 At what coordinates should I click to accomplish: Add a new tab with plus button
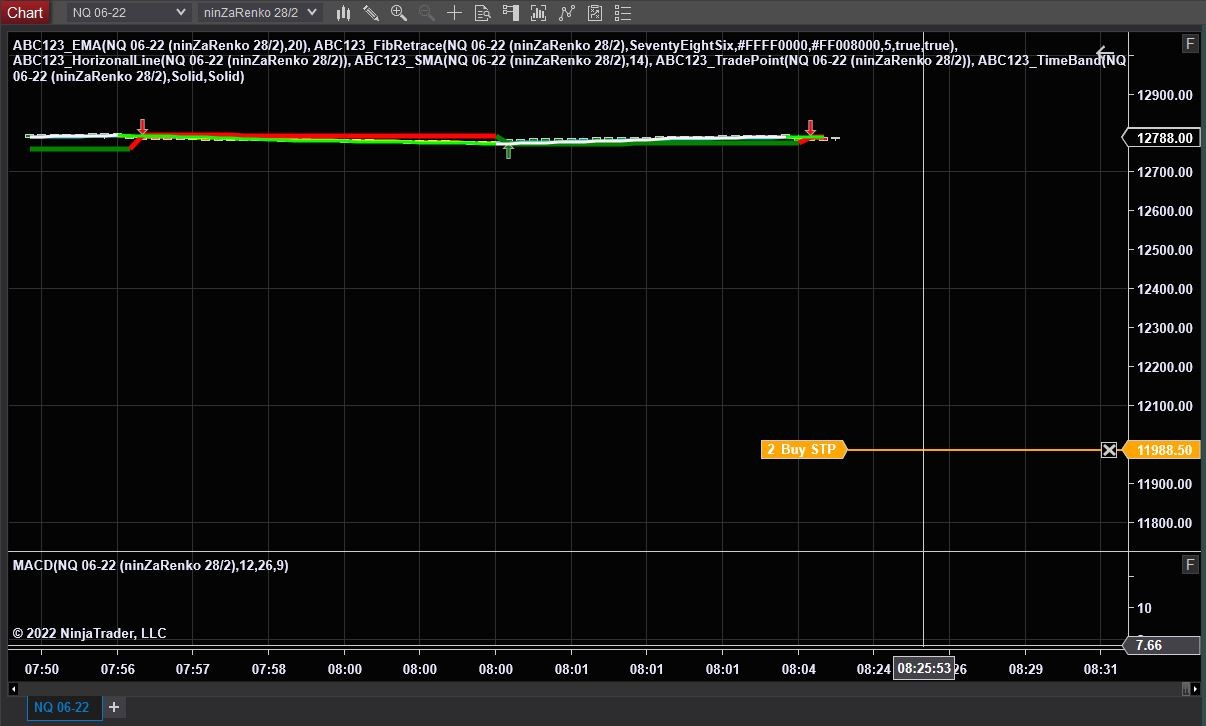pos(114,708)
